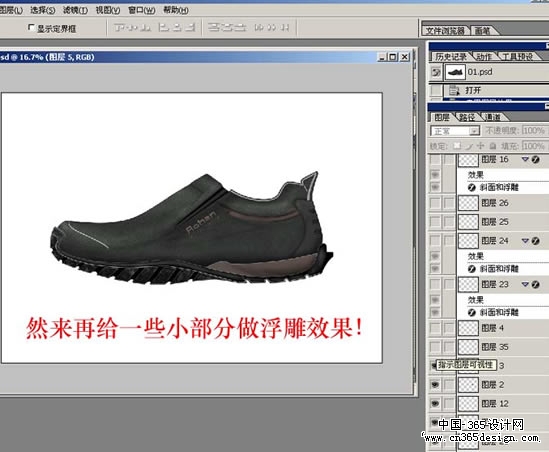Image resolution: width=549 pixels, height=452 pixels.
Task: Click the align horizontal centers icon
Action: (x=176, y=27)
